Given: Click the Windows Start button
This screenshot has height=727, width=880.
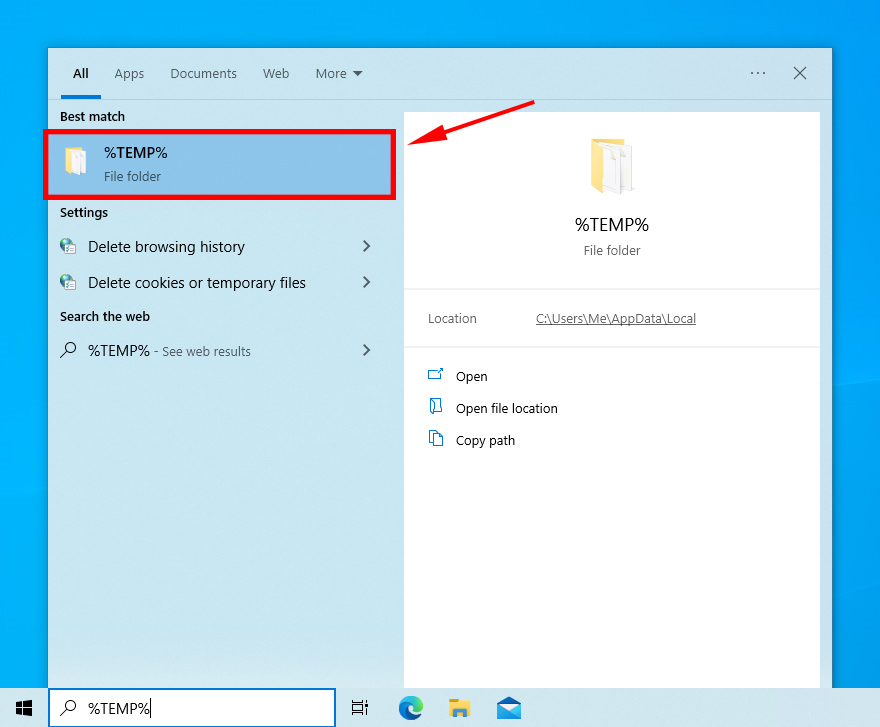Looking at the screenshot, I should pos(23,707).
